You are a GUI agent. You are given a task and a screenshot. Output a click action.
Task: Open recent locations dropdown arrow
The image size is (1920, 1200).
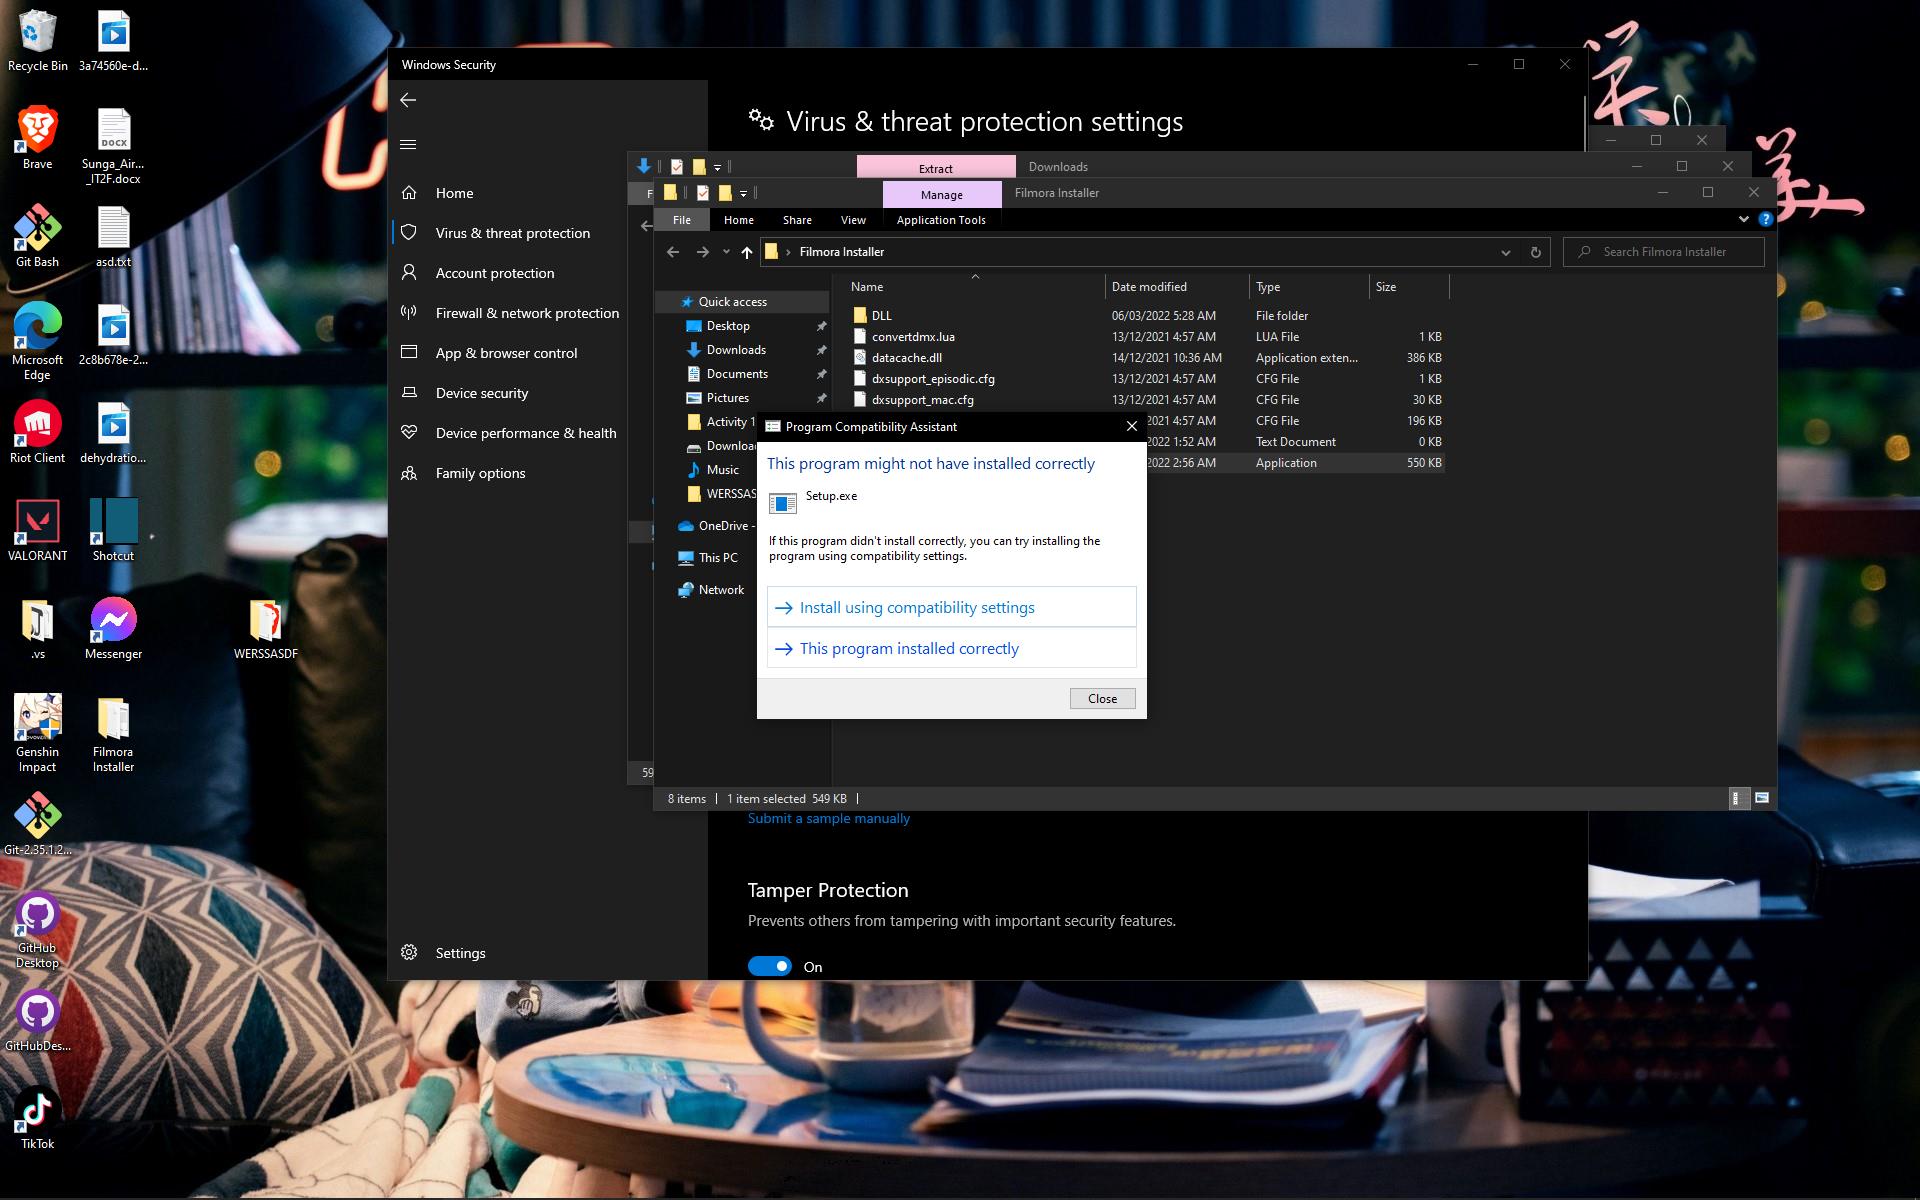(726, 252)
